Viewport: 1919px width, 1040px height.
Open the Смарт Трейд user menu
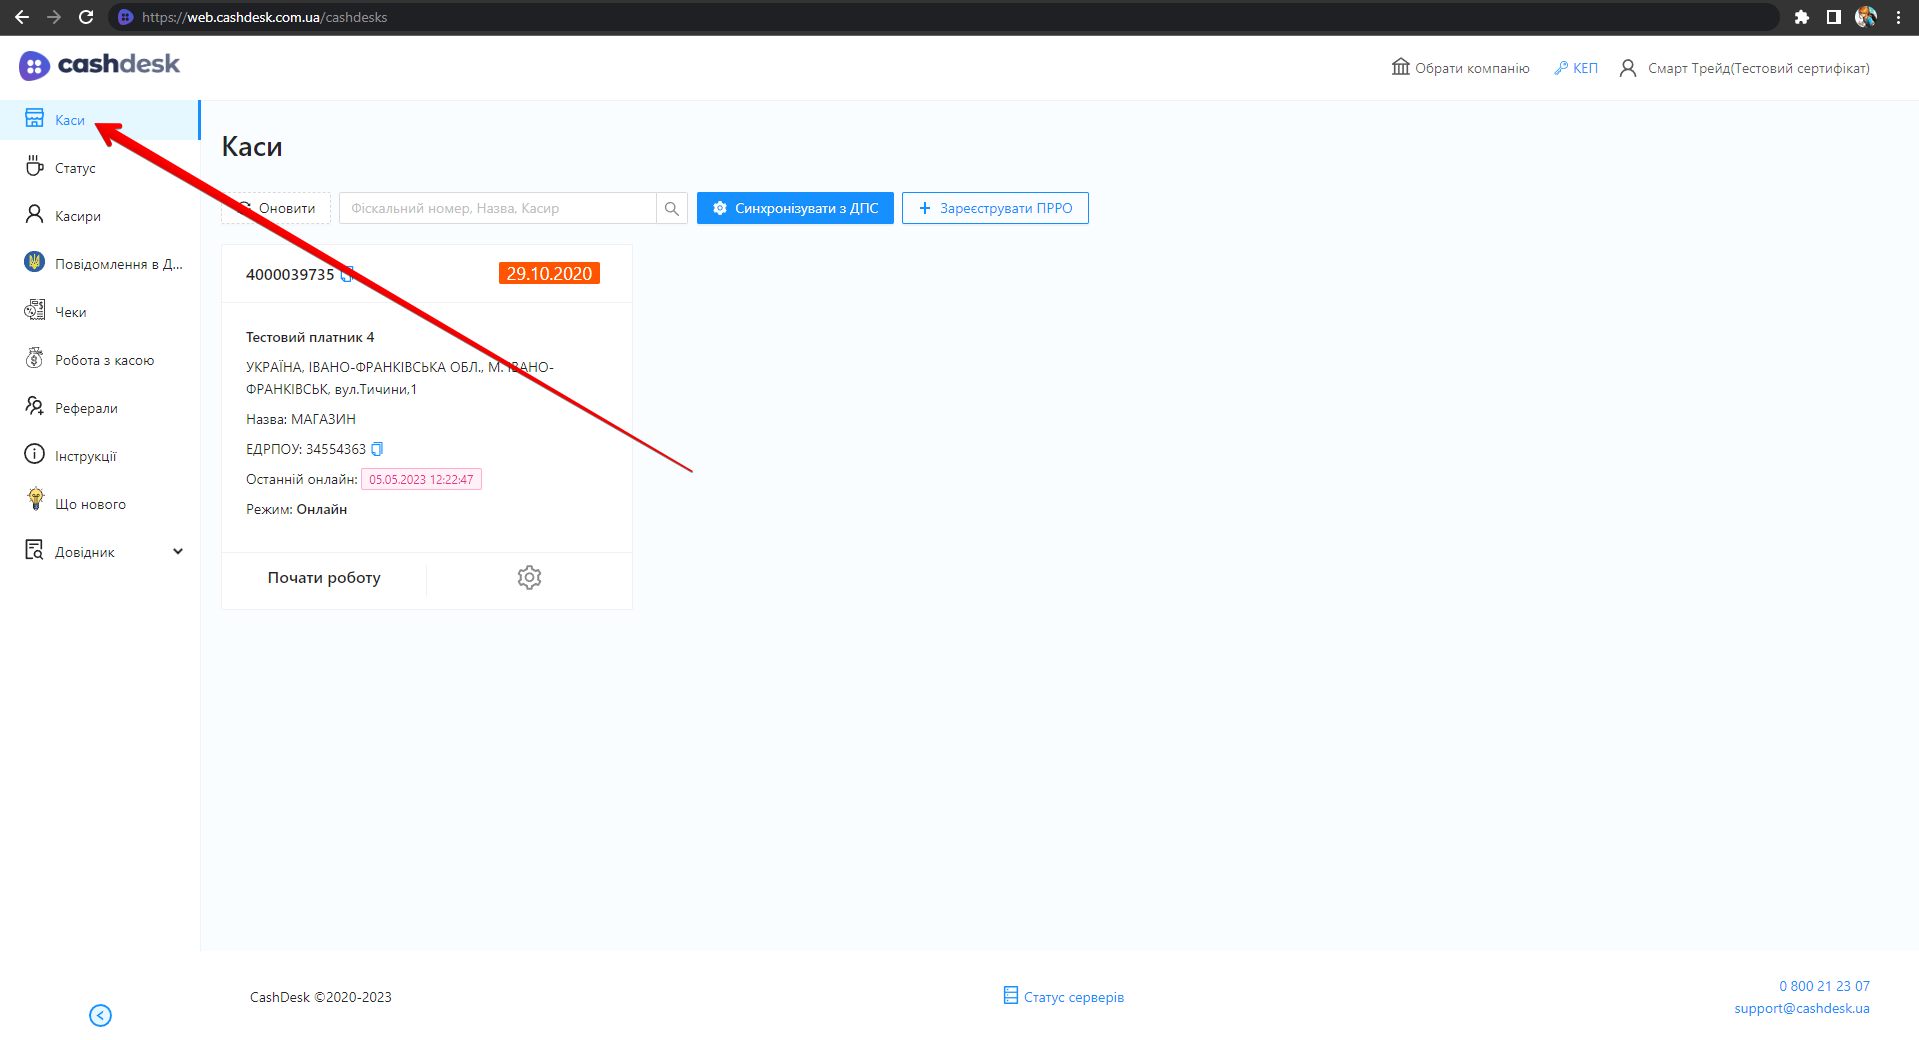[x=1745, y=68]
